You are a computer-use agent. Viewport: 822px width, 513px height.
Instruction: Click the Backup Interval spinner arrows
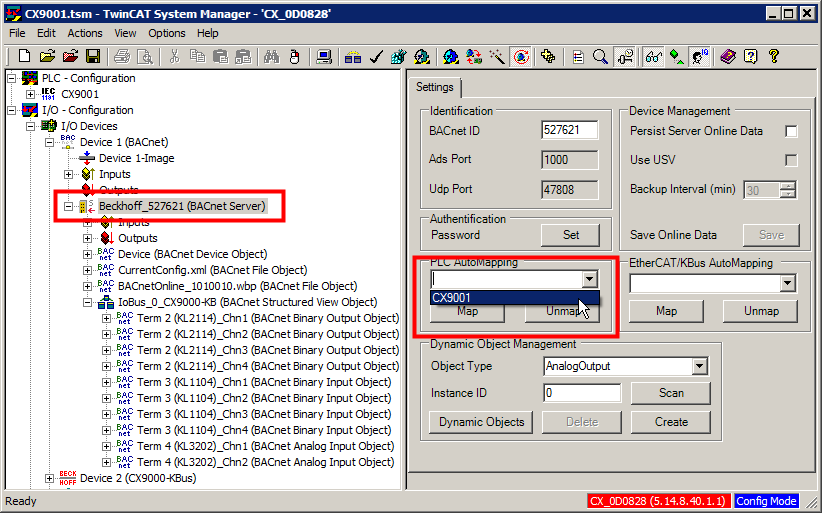click(x=787, y=190)
